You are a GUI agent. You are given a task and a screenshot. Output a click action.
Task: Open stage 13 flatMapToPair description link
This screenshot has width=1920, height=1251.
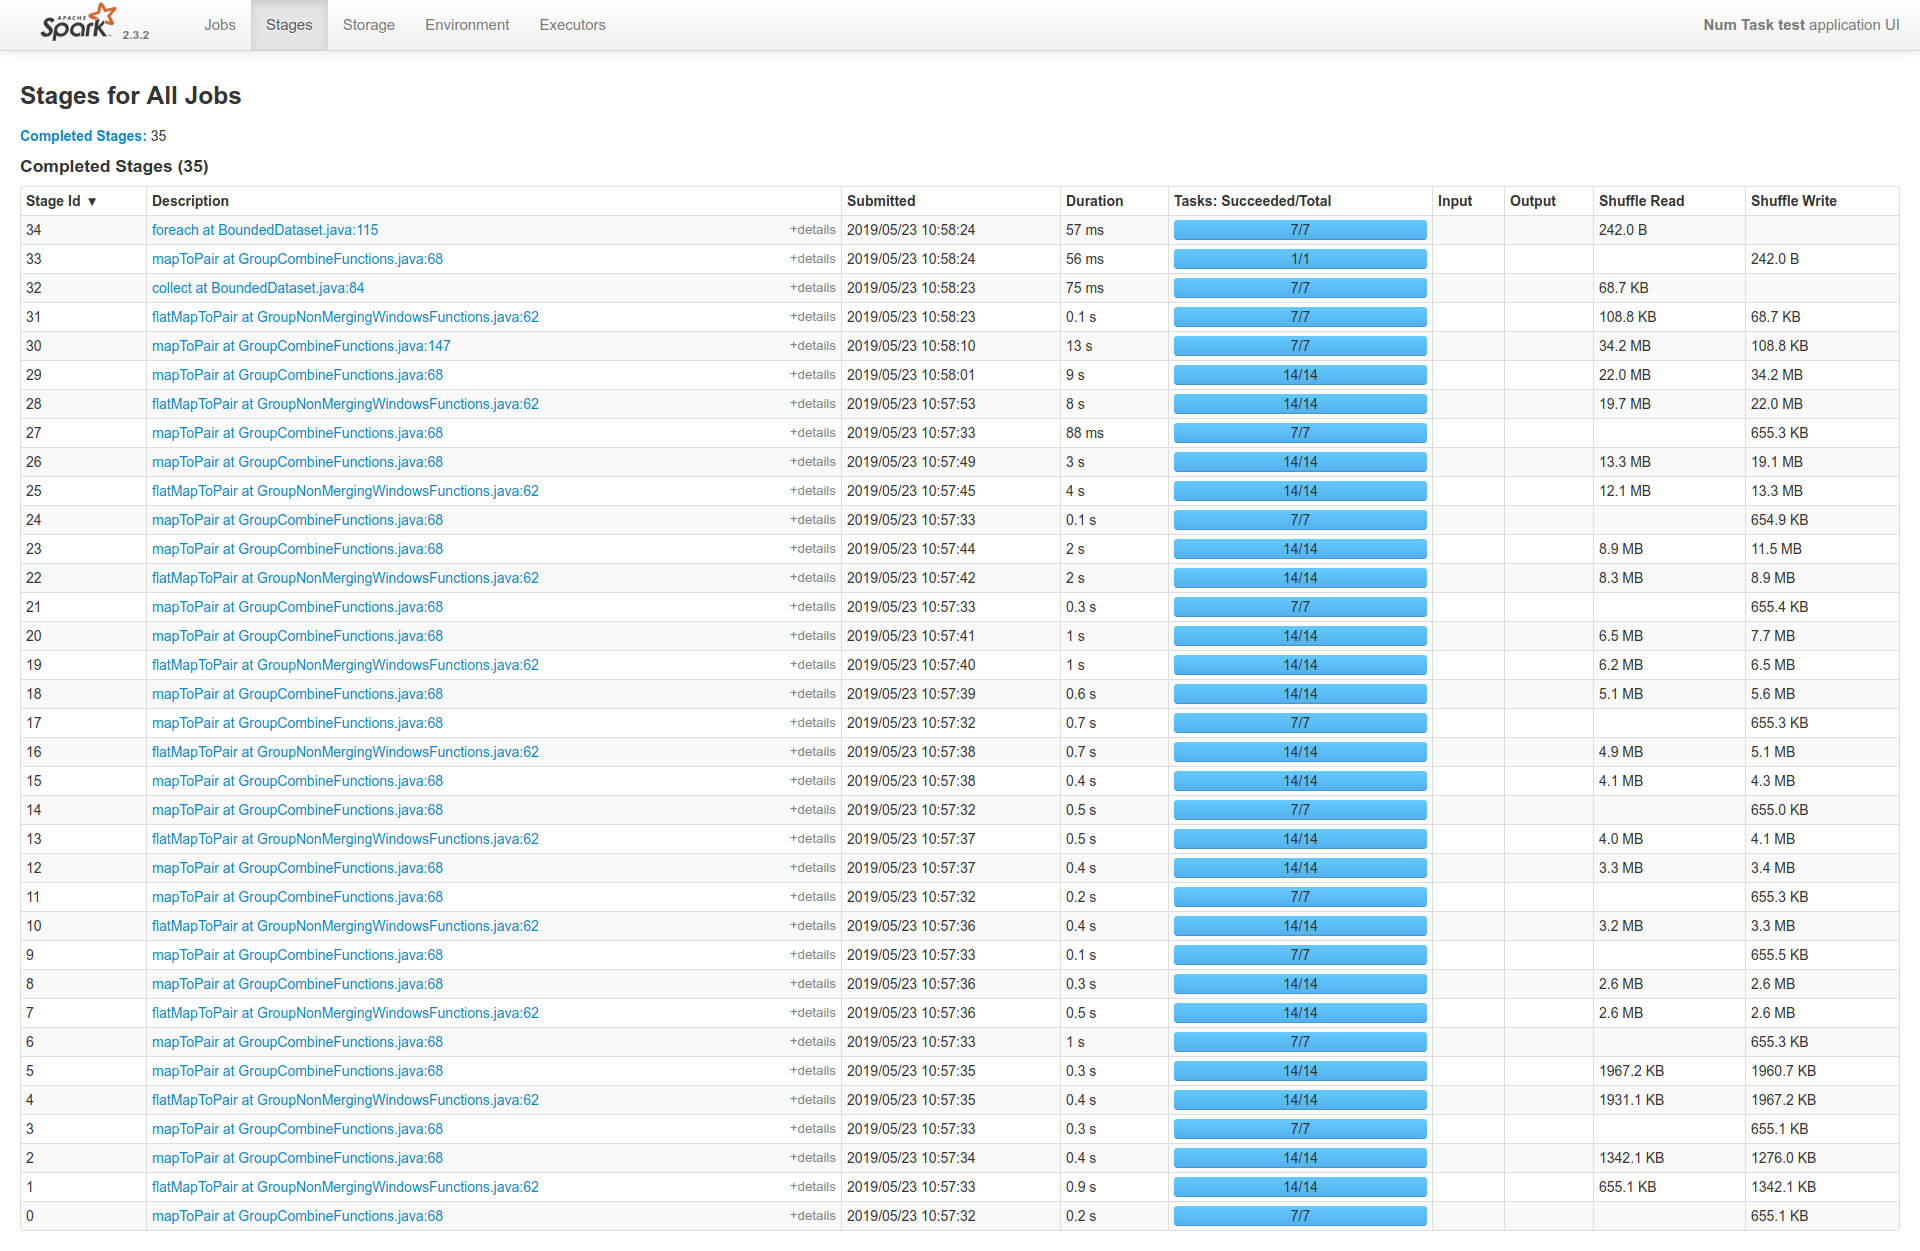click(x=345, y=839)
